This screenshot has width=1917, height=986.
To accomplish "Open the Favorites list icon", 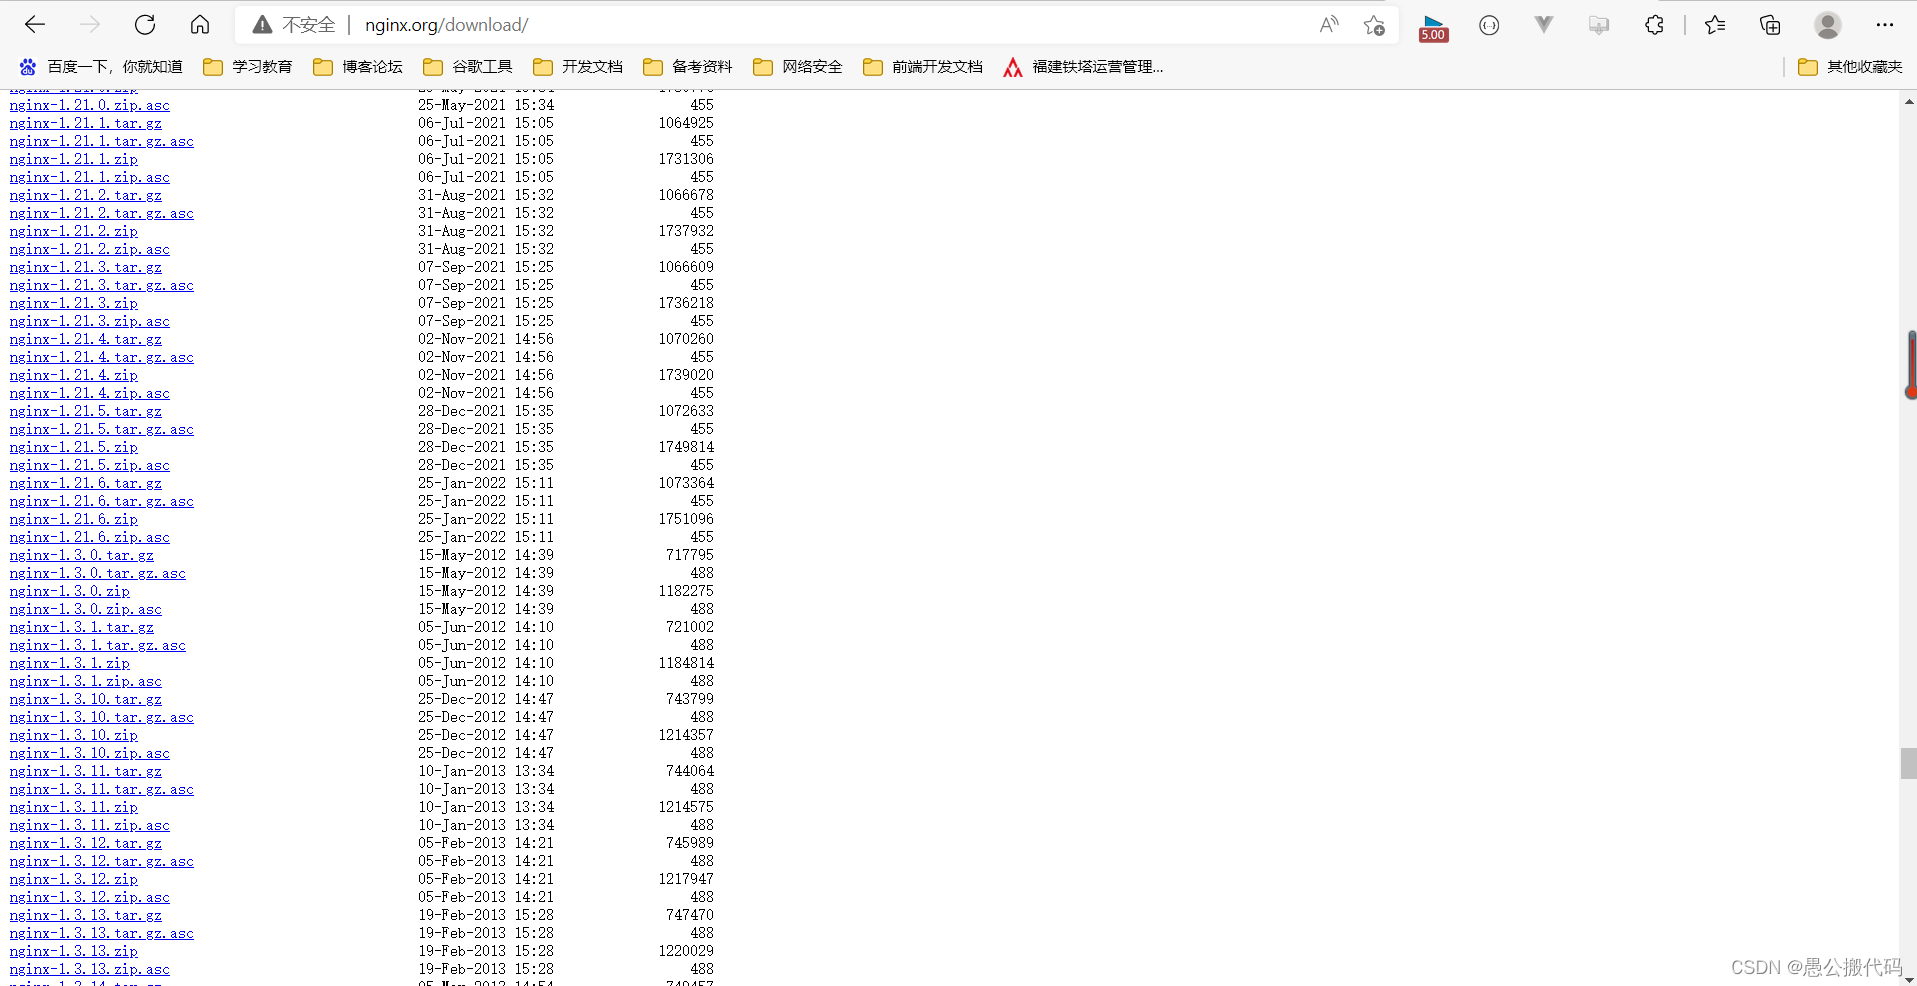I will coord(1715,25).
